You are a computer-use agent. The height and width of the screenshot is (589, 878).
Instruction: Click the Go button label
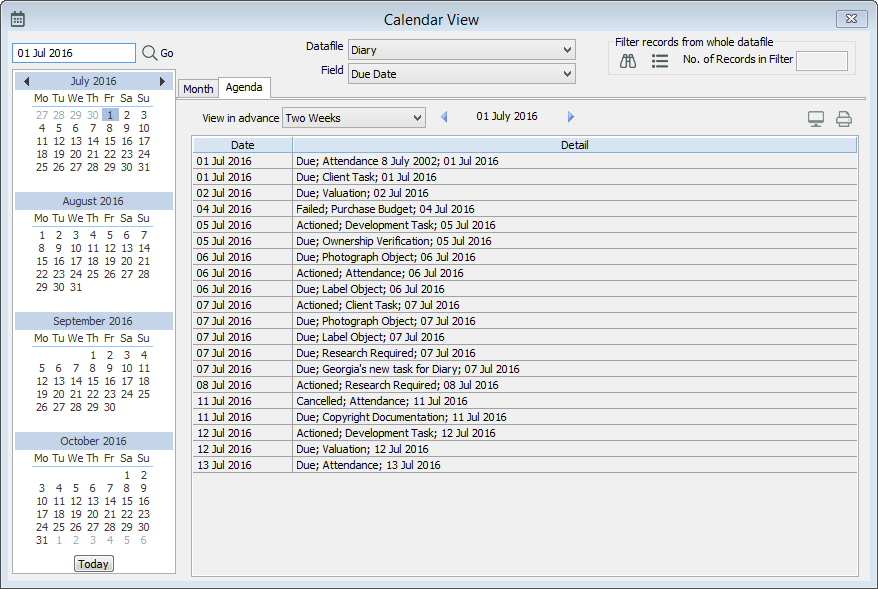pos(167,53)
